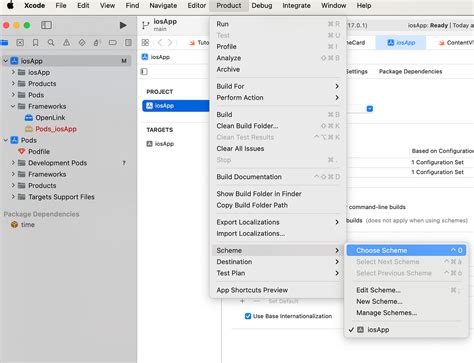Screen dimensions: 474x363
Task: Open the Product menu
Action: (229, 6)
